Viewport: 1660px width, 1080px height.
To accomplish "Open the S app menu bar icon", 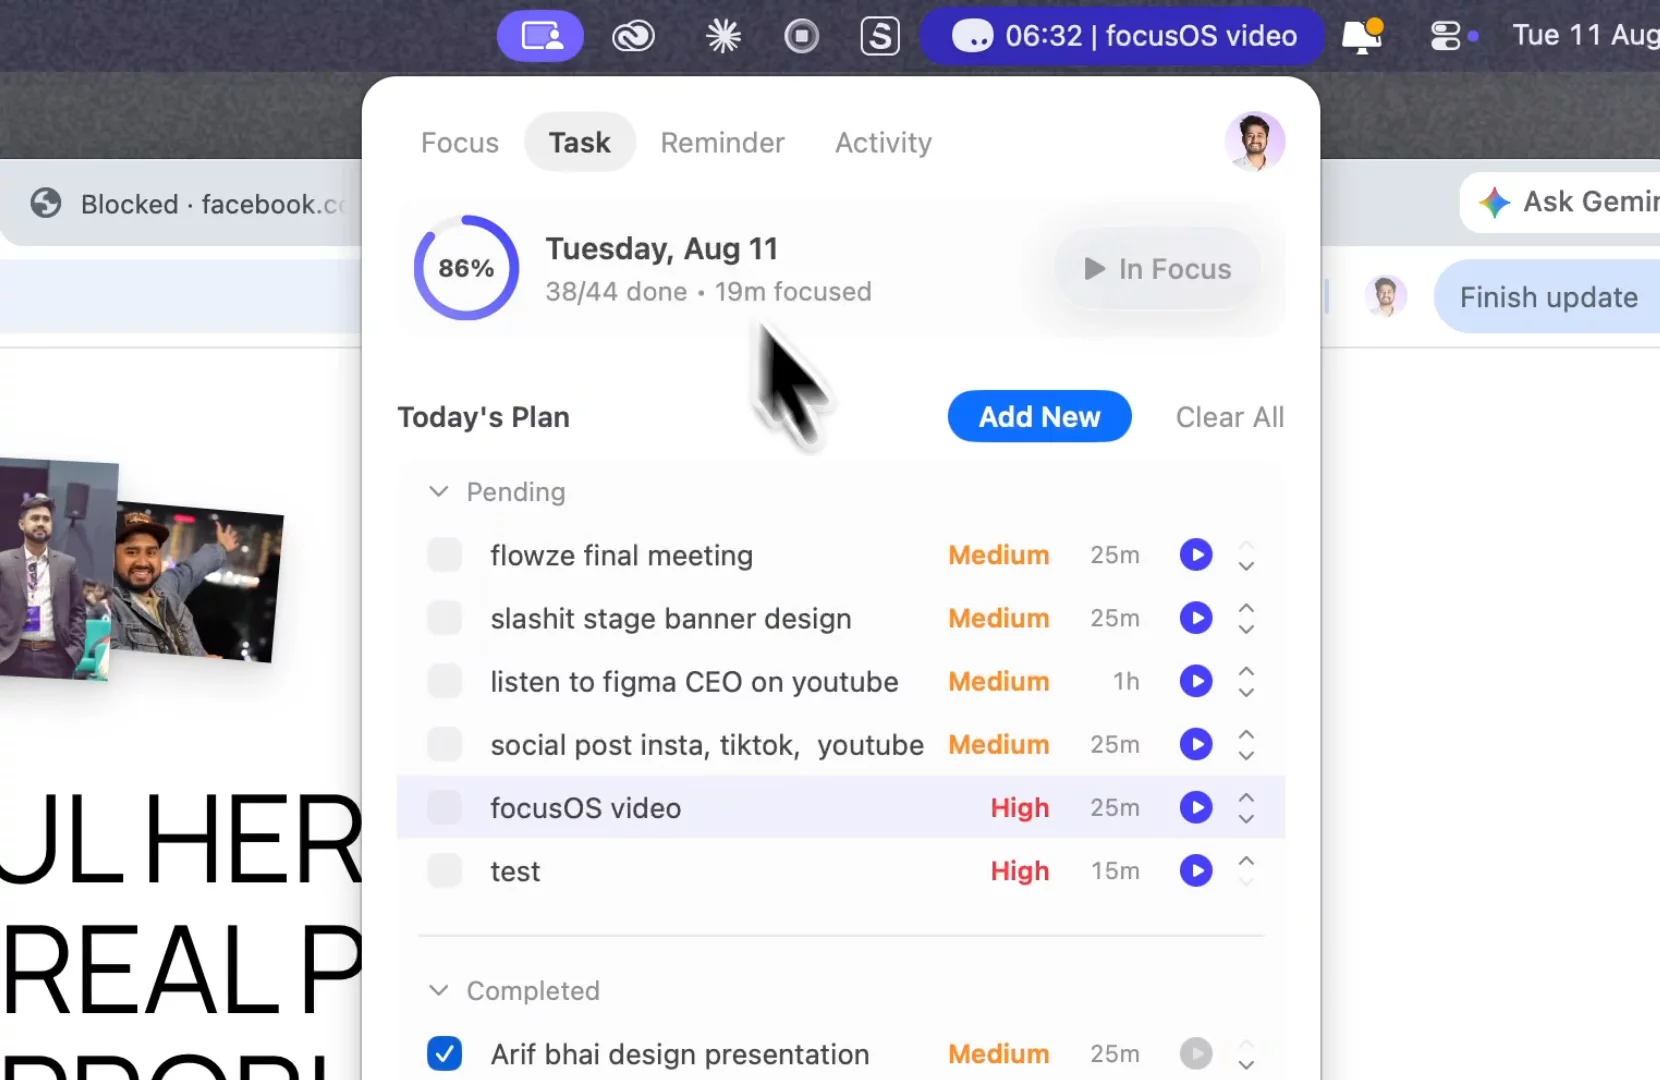I will [x=880, y=37].
